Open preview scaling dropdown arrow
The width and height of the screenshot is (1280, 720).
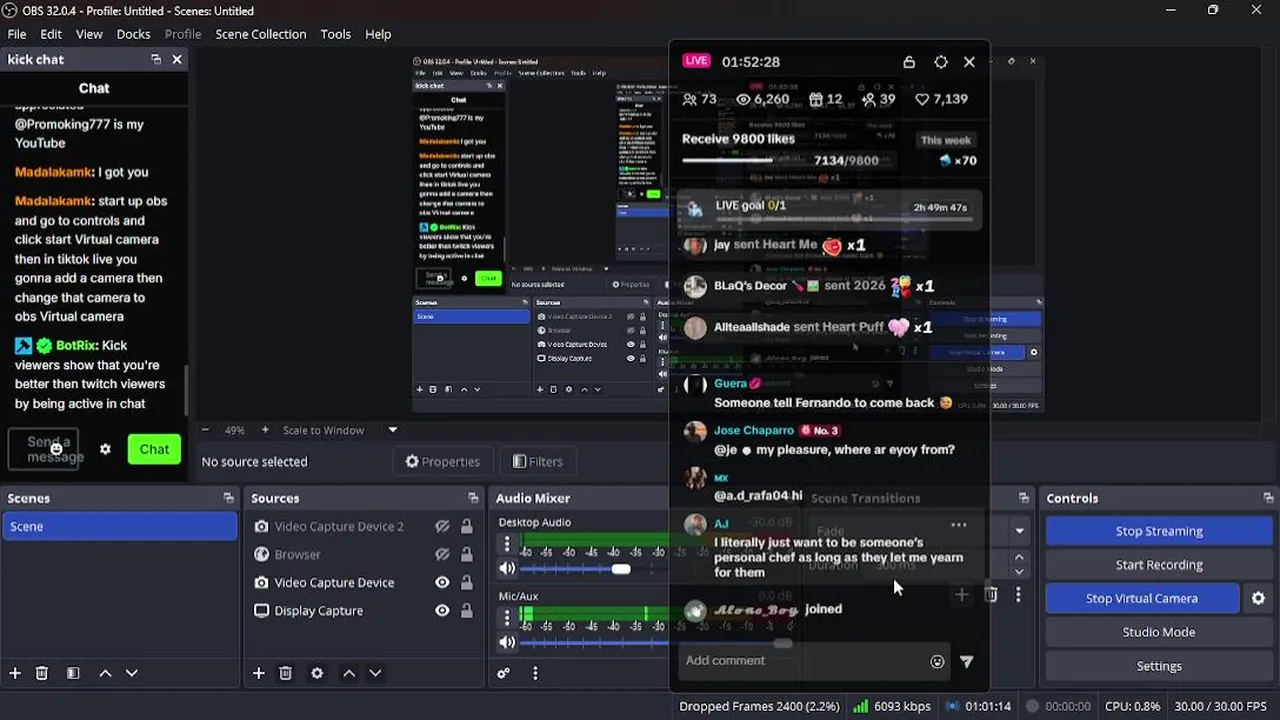(x=393, y=430)
